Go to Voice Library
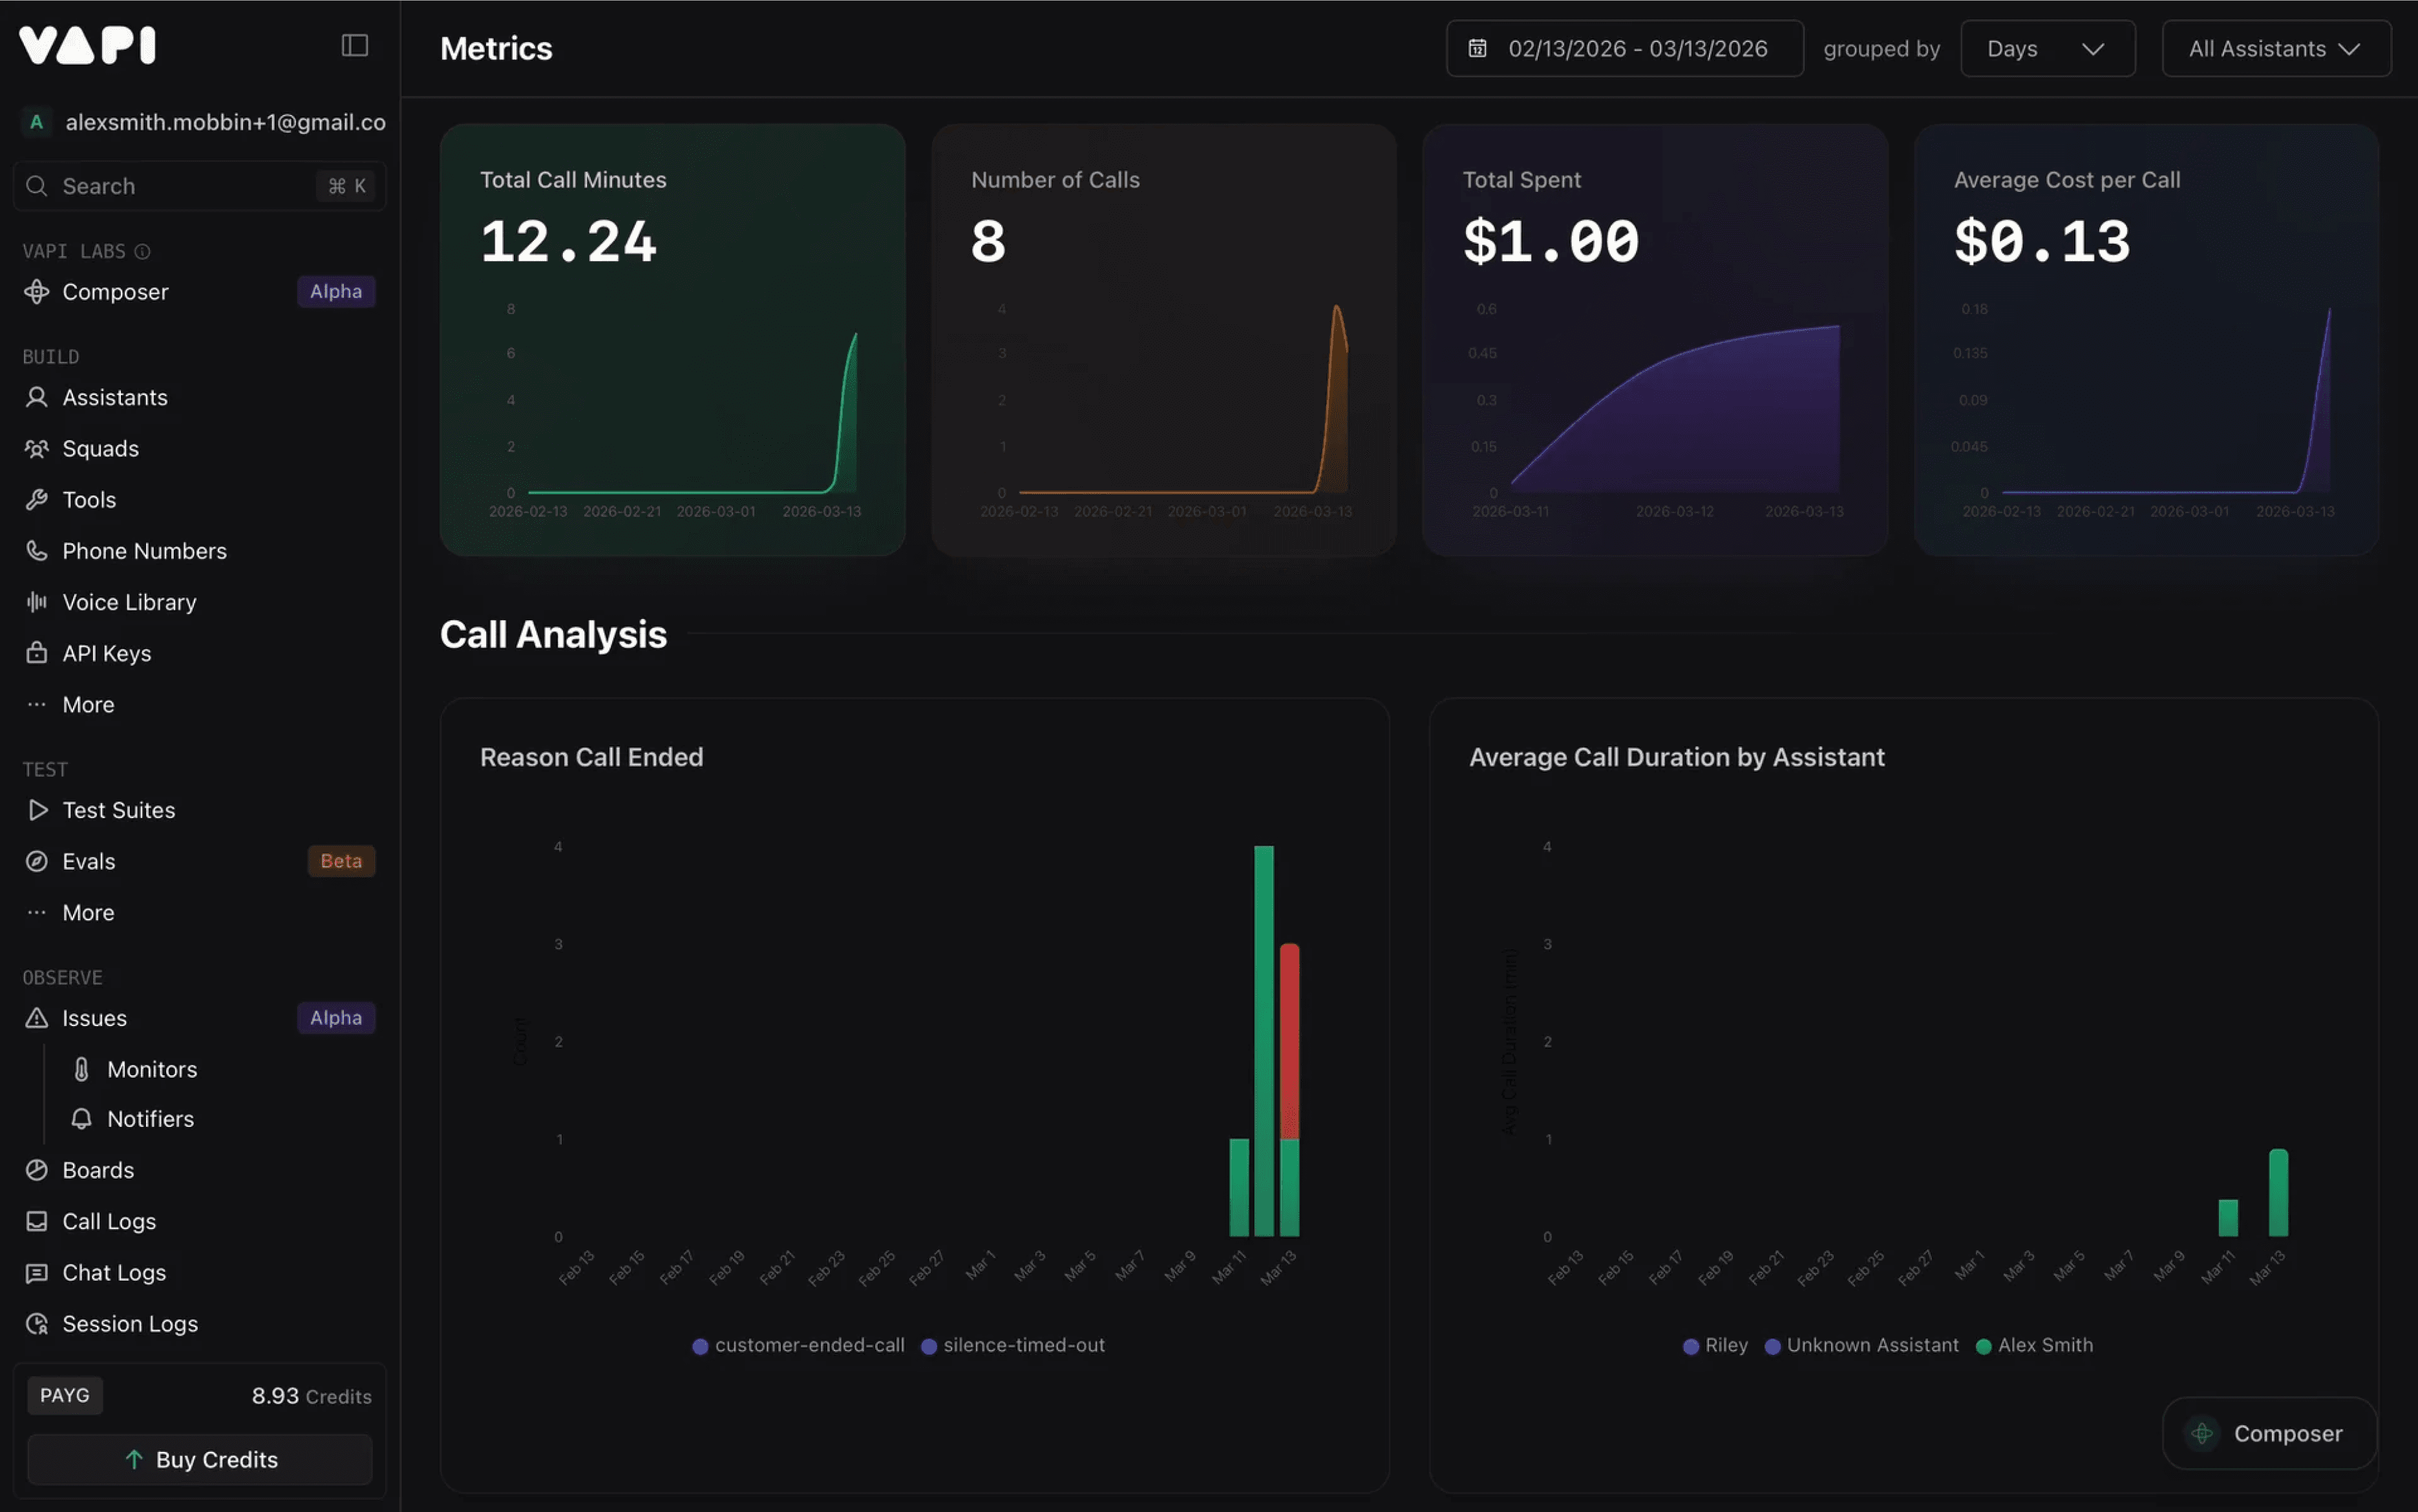Viewport: 2418px width, 1512px height. (x=129, y=602)
